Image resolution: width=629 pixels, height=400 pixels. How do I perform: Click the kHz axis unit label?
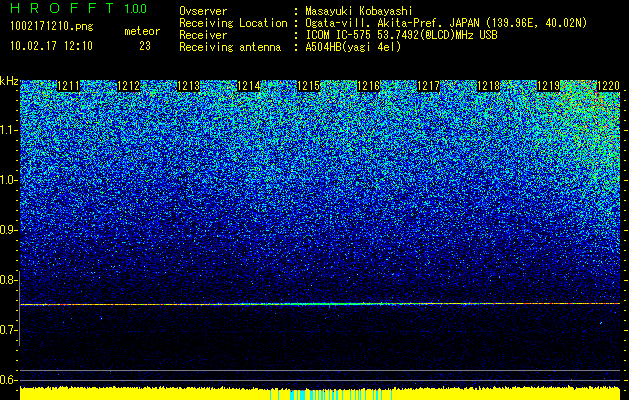click(x=9, y=81)
